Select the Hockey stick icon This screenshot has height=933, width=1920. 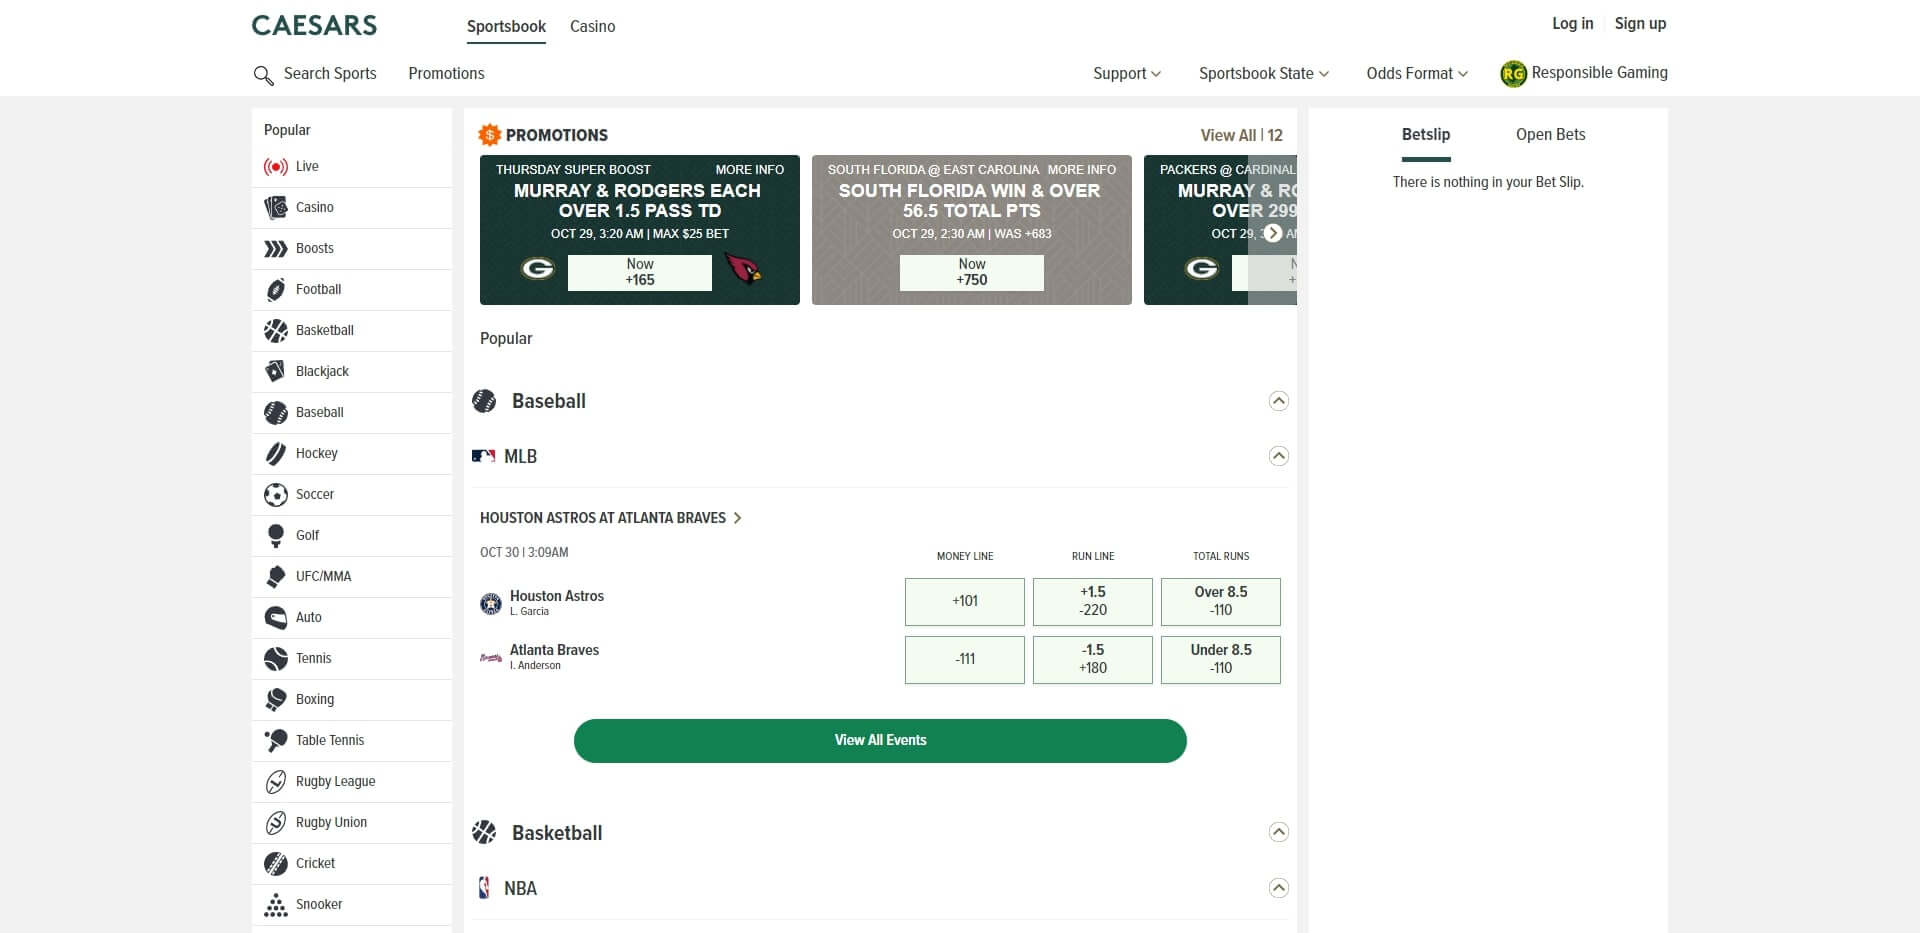pos(275,454)
